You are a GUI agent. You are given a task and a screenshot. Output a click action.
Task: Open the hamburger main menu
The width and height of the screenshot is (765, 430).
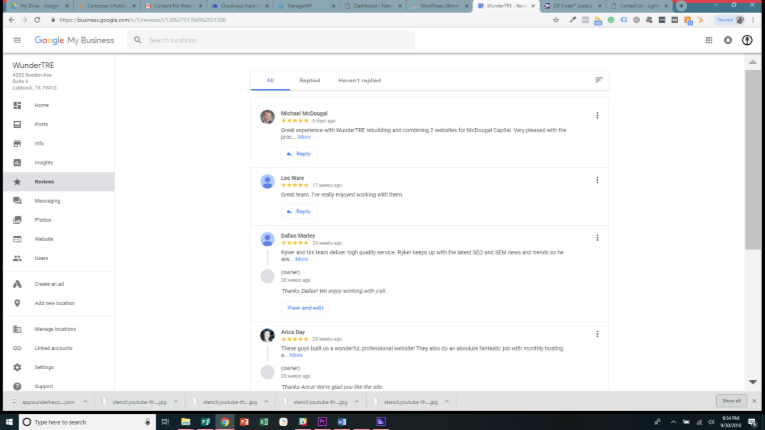[17, 41]
